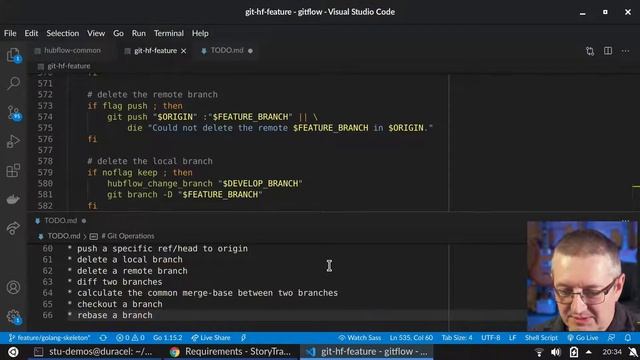Open the Explorer view in the activity bar
Image resolution: width=640 pixels, height=360 pixels.
coord(13,55)
